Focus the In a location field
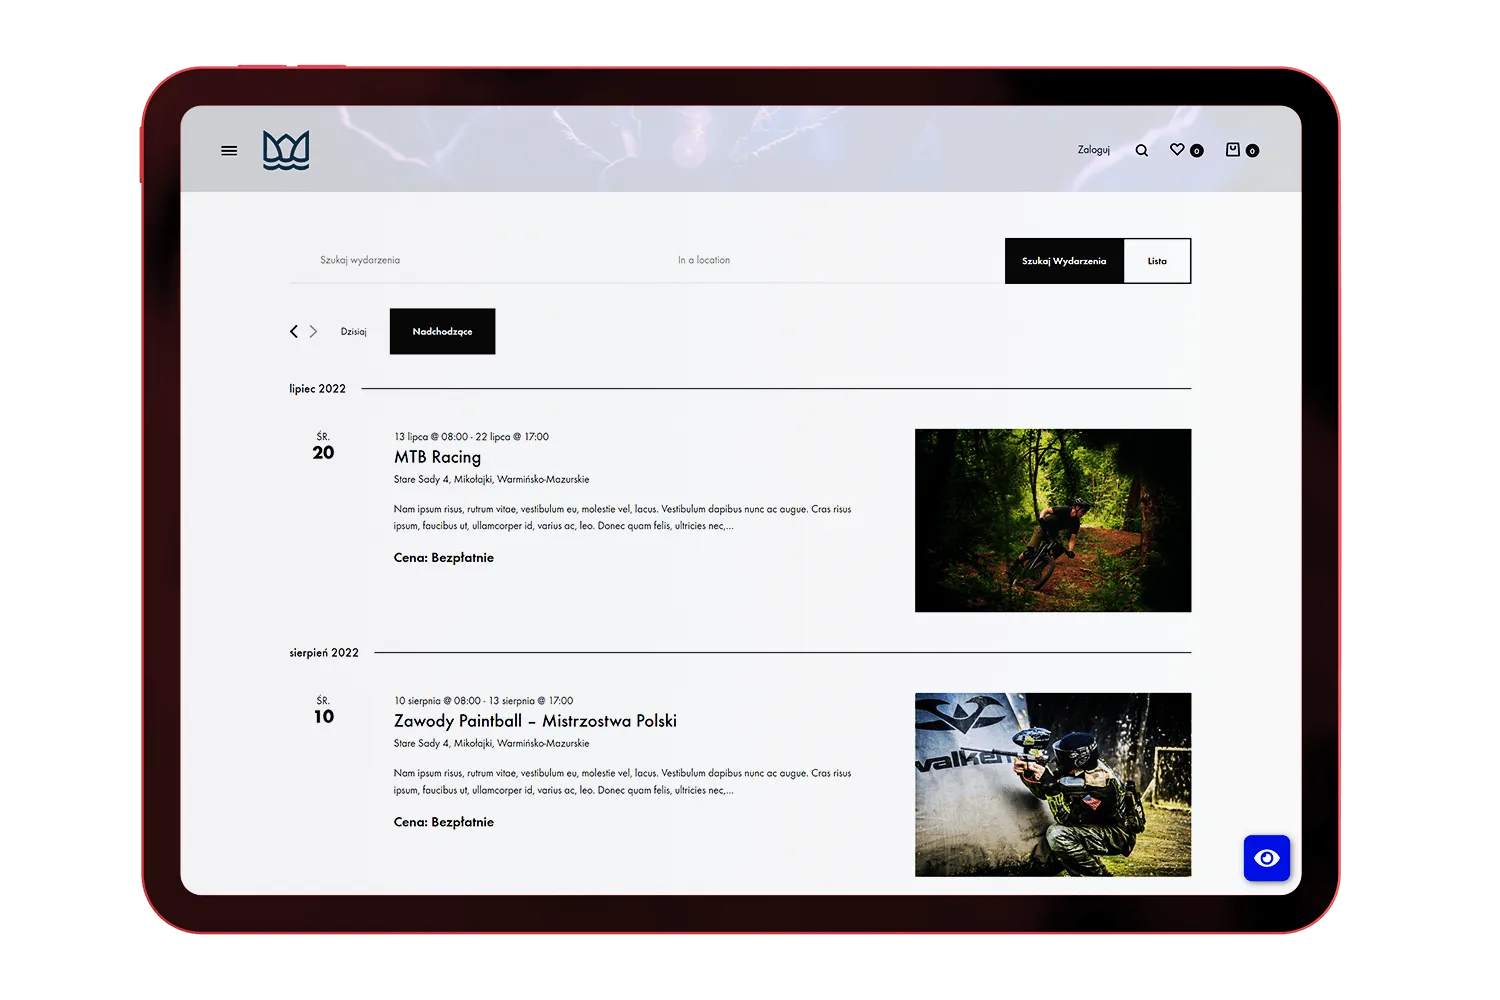 point(826,260)
